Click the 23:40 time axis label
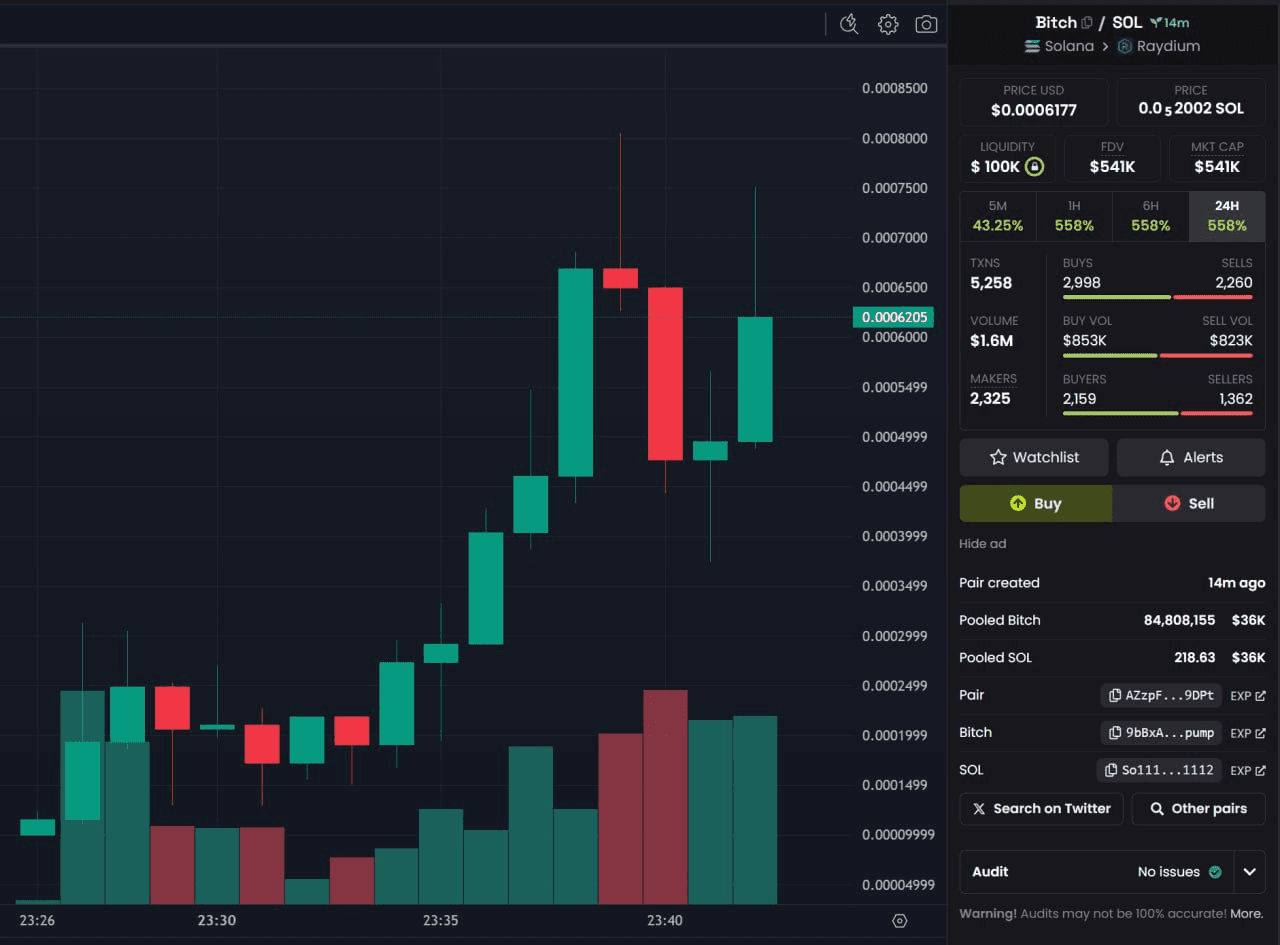Screen dimensions: 1280x945 (664, 920)
